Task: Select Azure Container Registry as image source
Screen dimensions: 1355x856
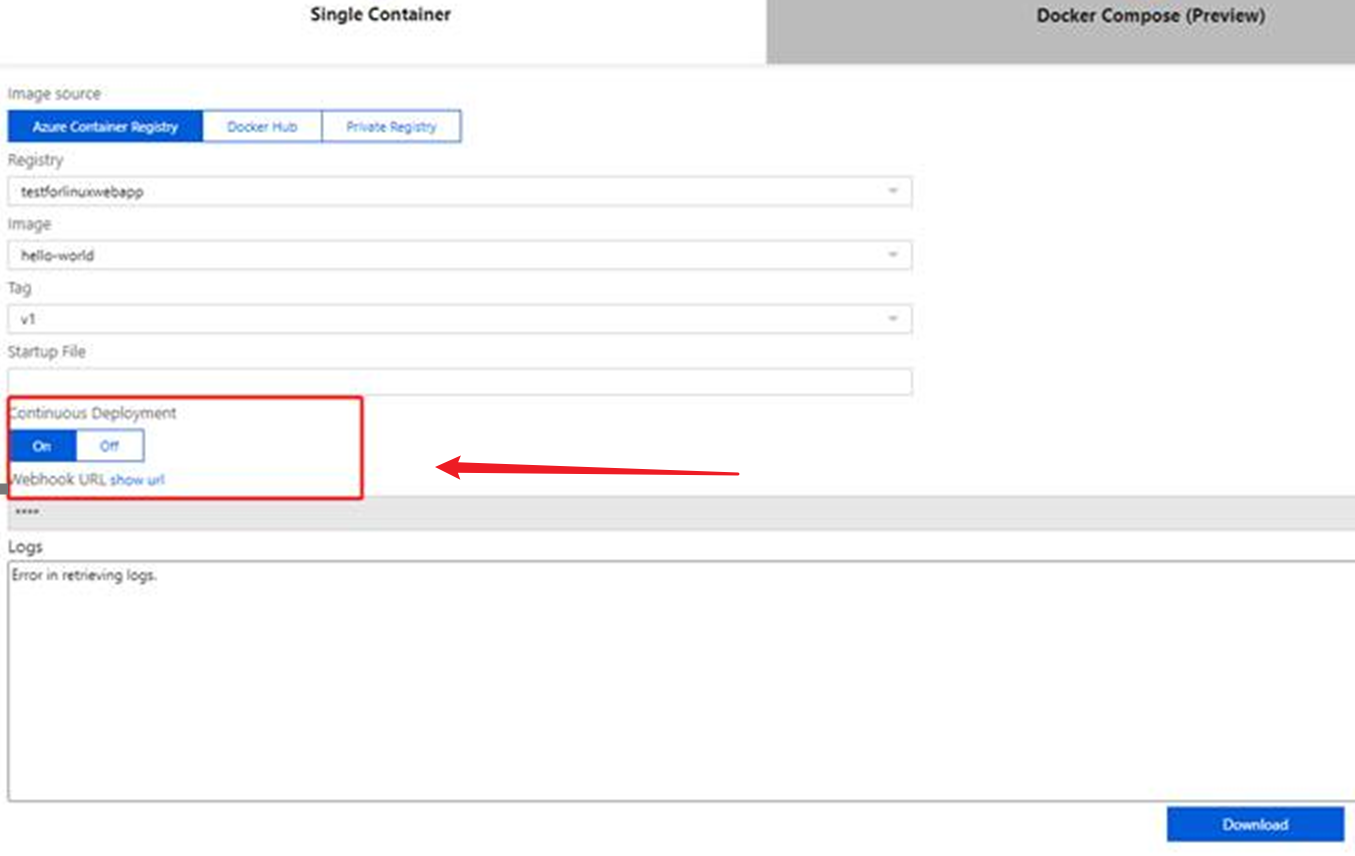Action: 105,127
